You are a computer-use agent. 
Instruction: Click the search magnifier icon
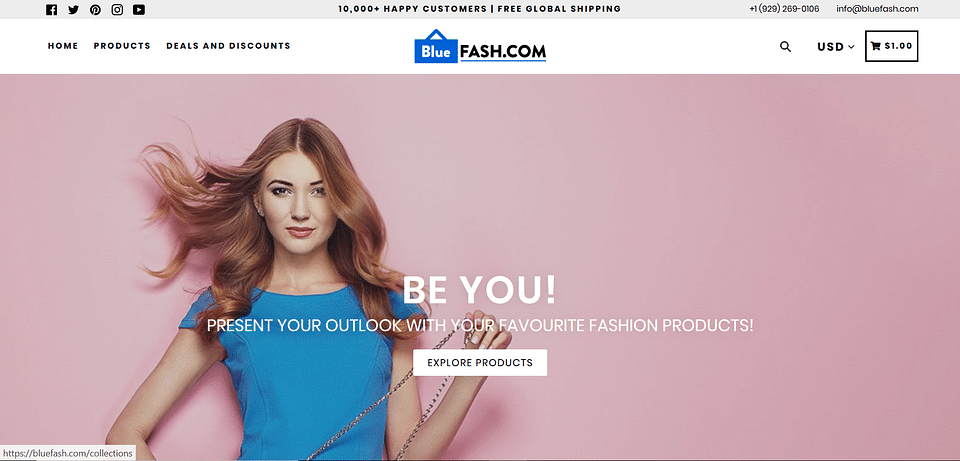[786, 47]
